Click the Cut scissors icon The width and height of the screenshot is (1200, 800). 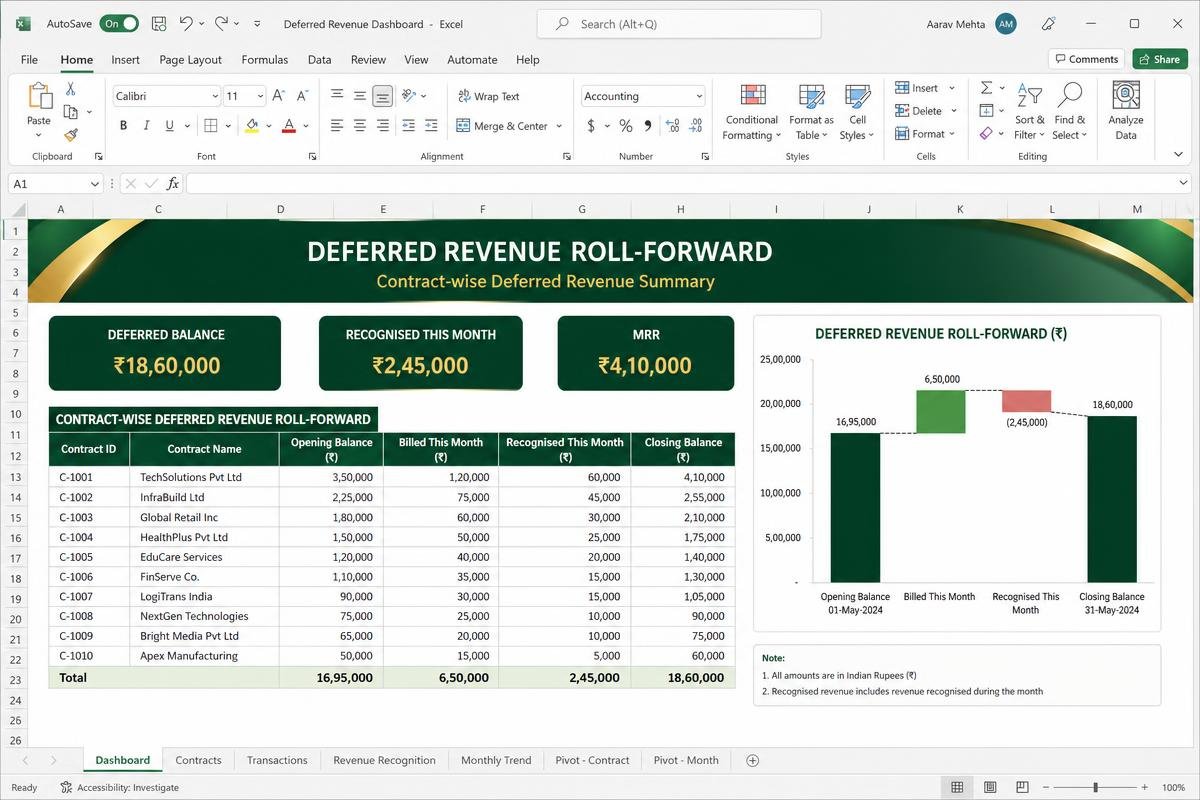(x=71, y=89)
